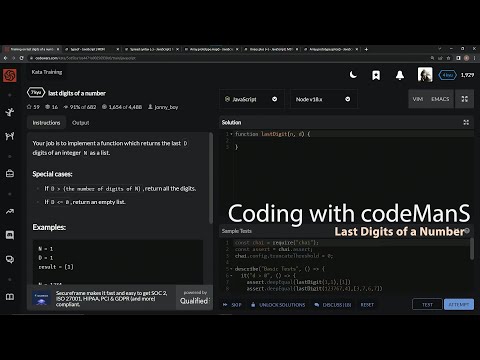The width and height of the screenshot is (480, 360).
Task: Click the SKIP button
Action: [x=232, y=305]
